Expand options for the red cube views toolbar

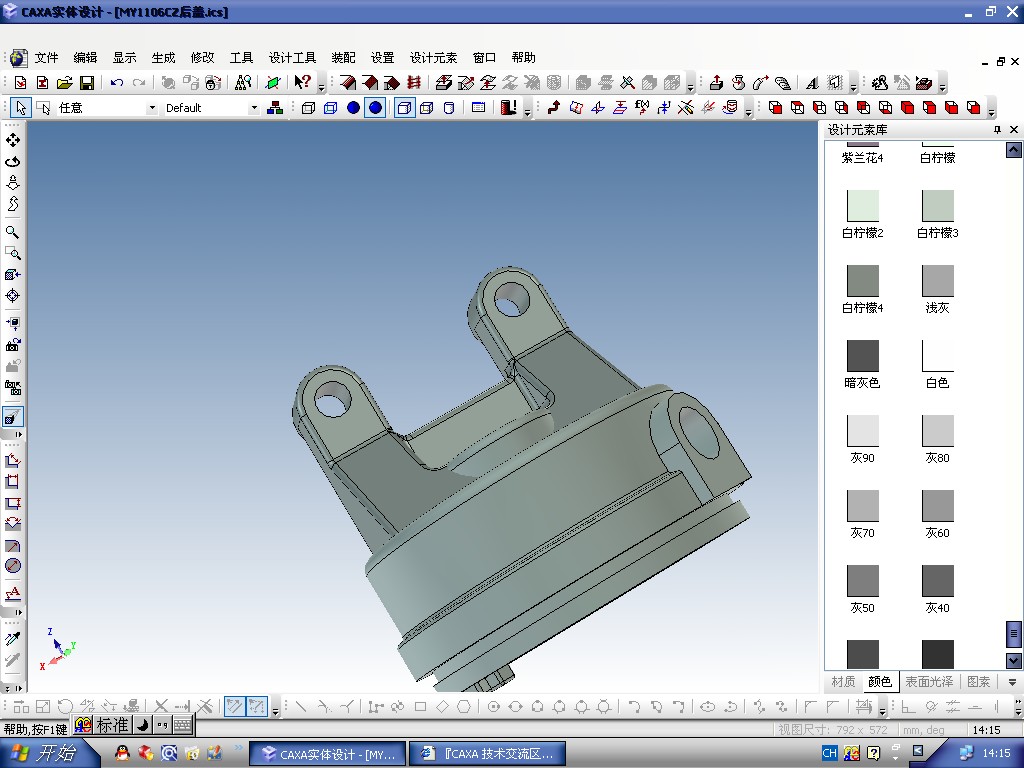991,110
